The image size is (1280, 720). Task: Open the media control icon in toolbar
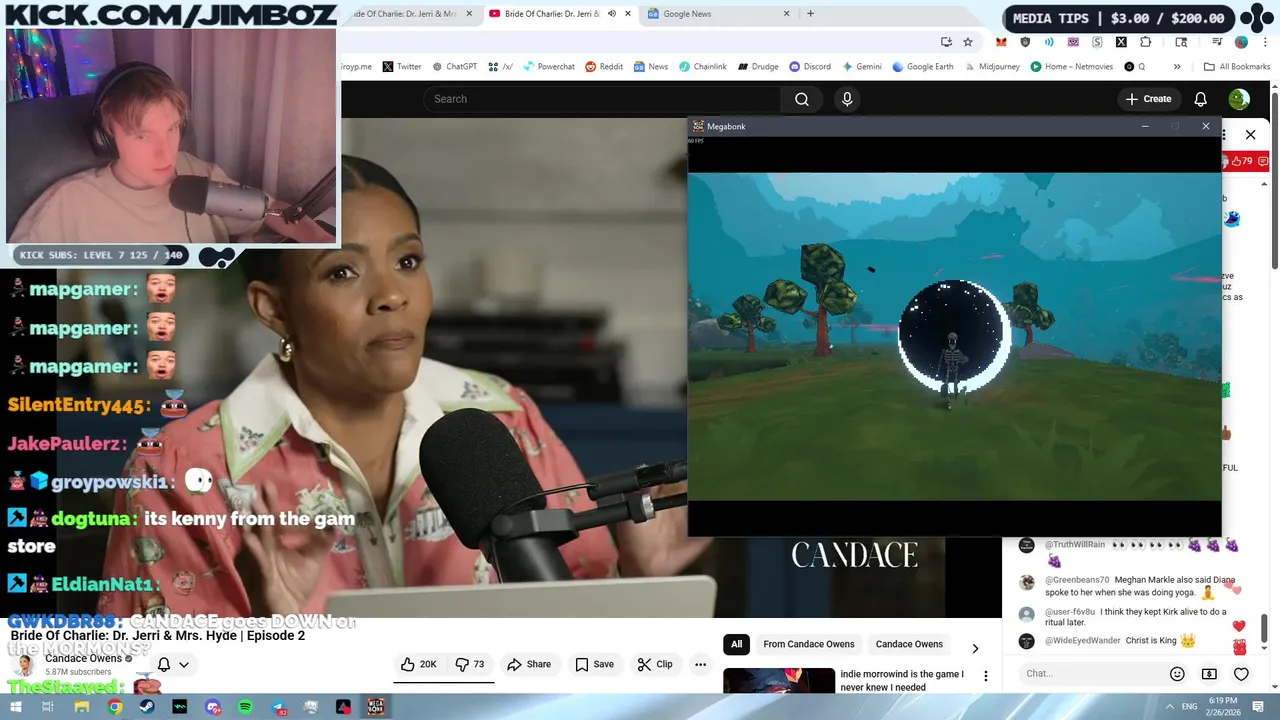pyautogui.click(x=1218, y=42)
